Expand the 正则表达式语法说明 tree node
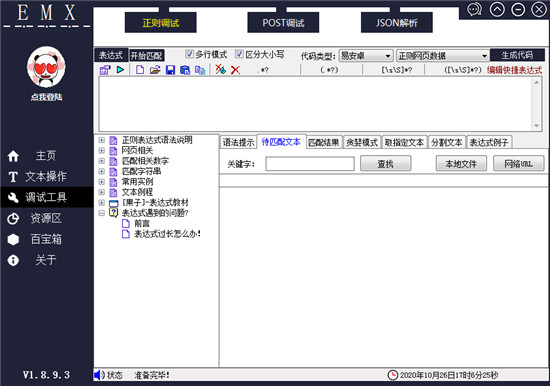 [102, 140]
